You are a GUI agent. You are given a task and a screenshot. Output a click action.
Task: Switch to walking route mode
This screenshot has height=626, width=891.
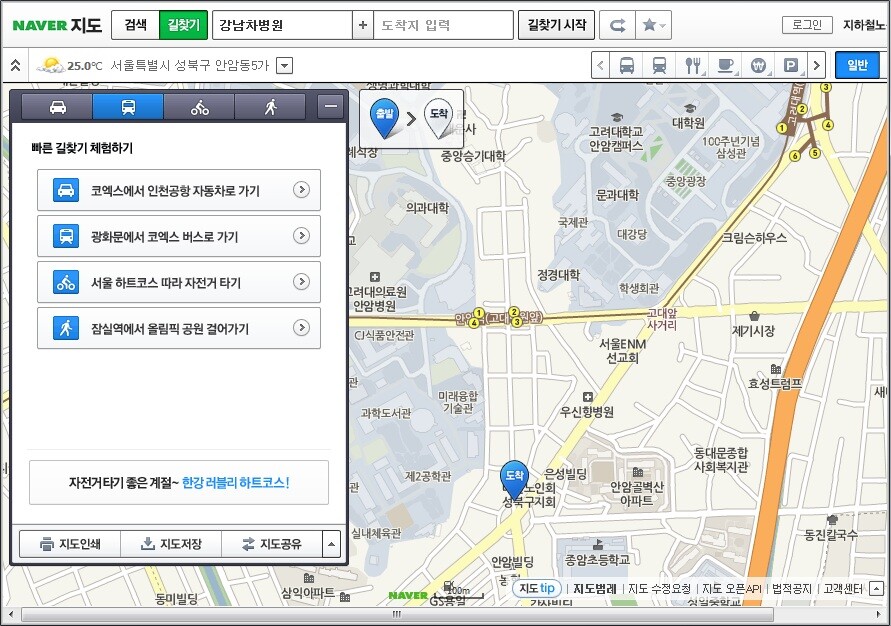pyautogui.click(x=270, y=107)
